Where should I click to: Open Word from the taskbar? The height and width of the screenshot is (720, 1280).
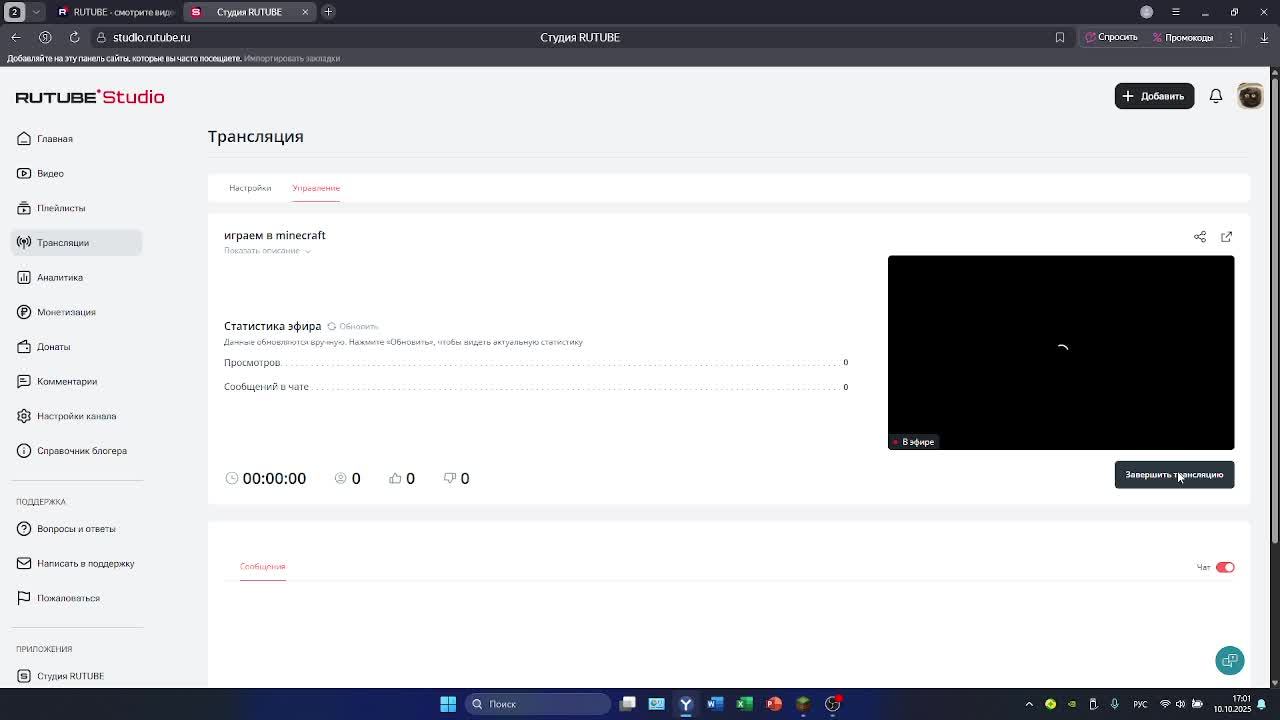click(715, 704)
